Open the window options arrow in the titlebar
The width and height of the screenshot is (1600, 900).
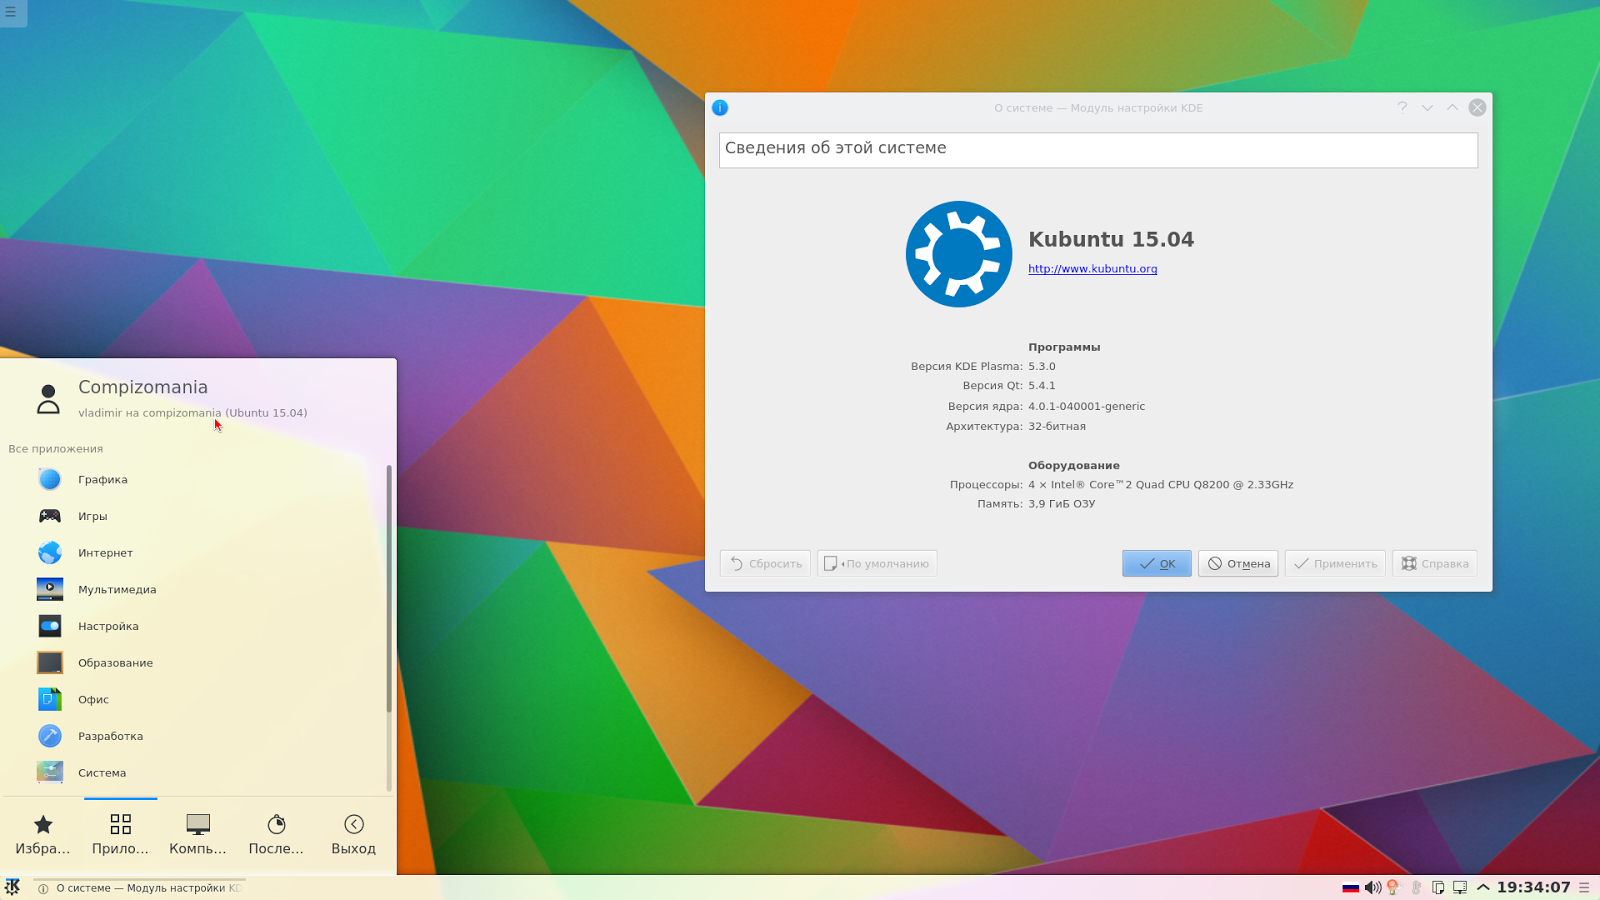tap(1427, 107)
